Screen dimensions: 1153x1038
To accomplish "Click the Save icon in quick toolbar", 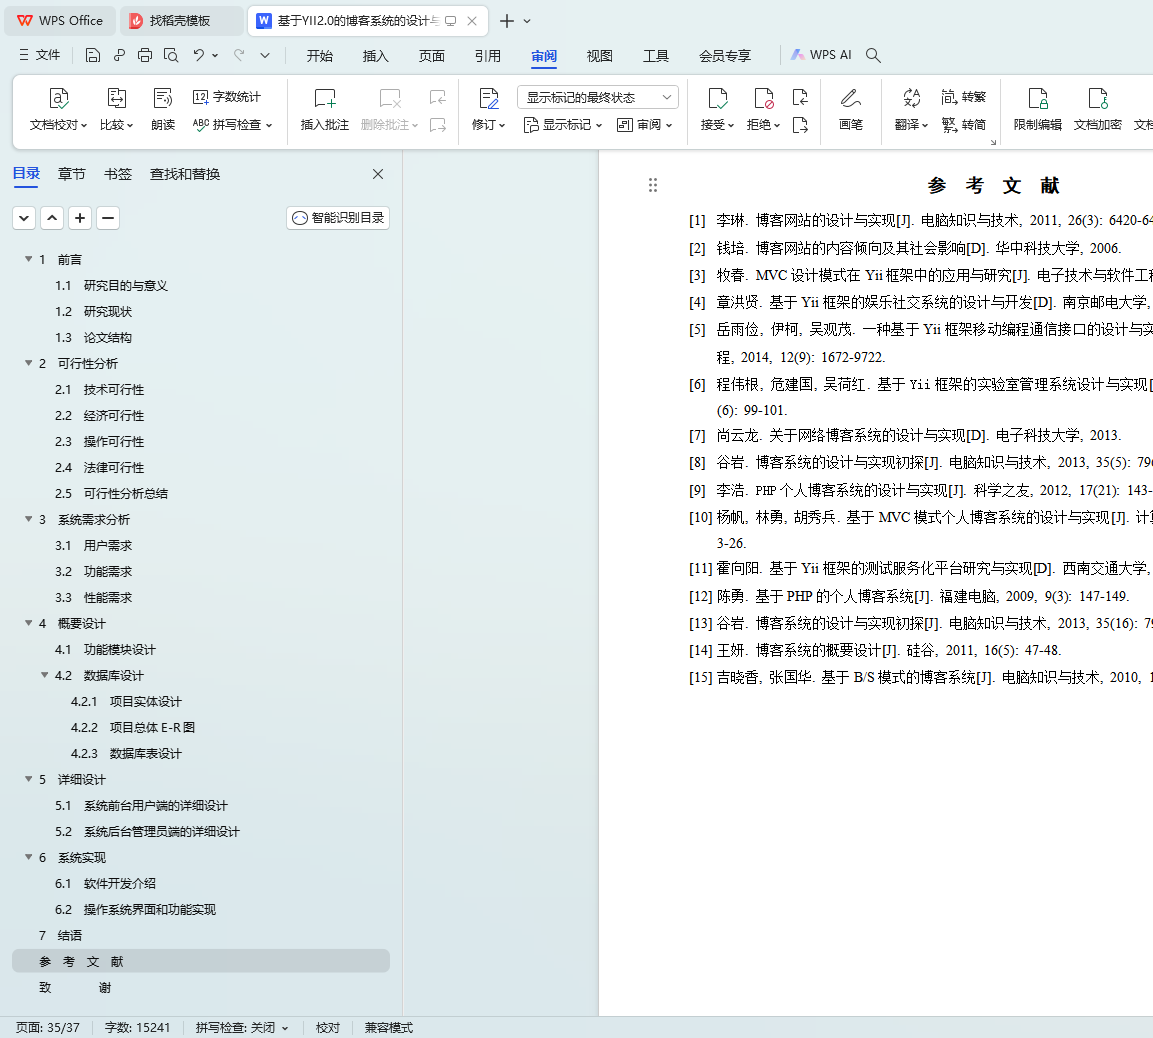I will (x=93, y=55).
